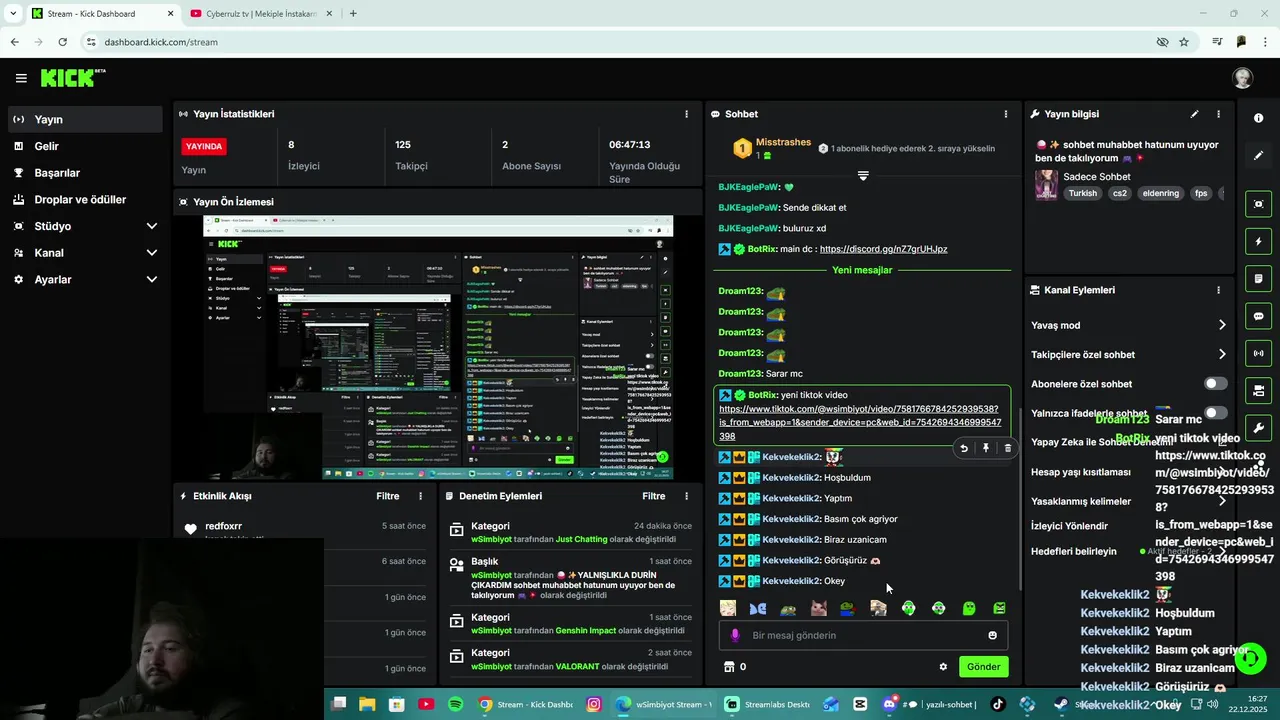Viewport: 1280px width, 720px height.
Task: Click the cs2 tag in Yayın bilgisi
Action: pyautogui.click(x=1120, y=194)
